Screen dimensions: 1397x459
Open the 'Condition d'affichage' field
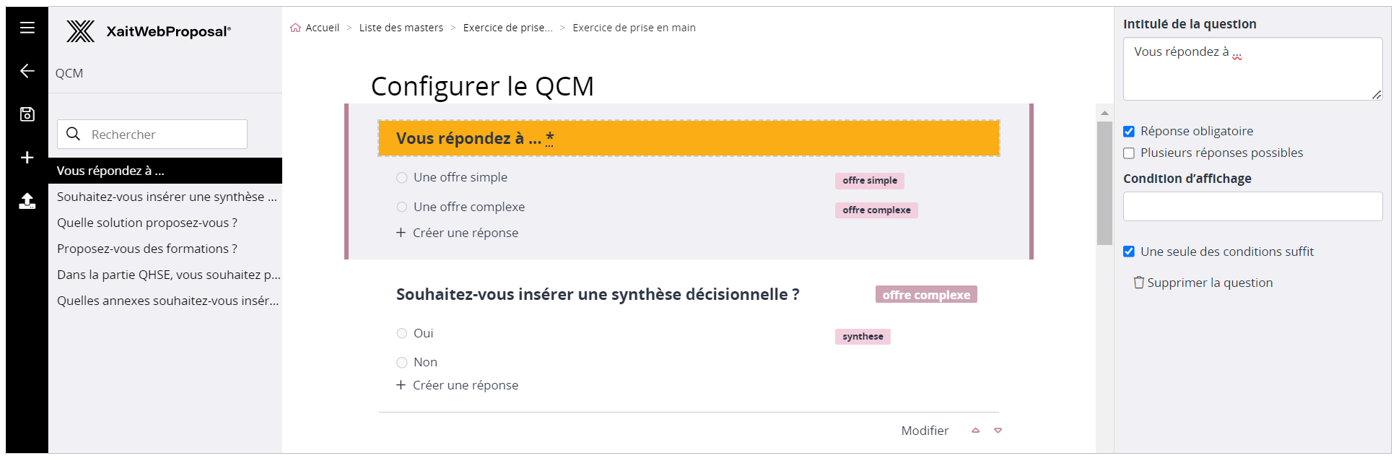click(x=1252, y=207)
